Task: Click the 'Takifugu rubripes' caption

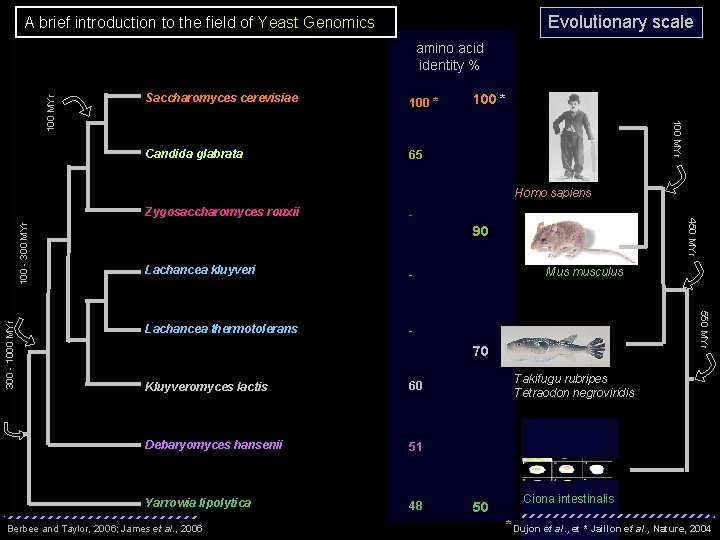Action: coord(561,379)
